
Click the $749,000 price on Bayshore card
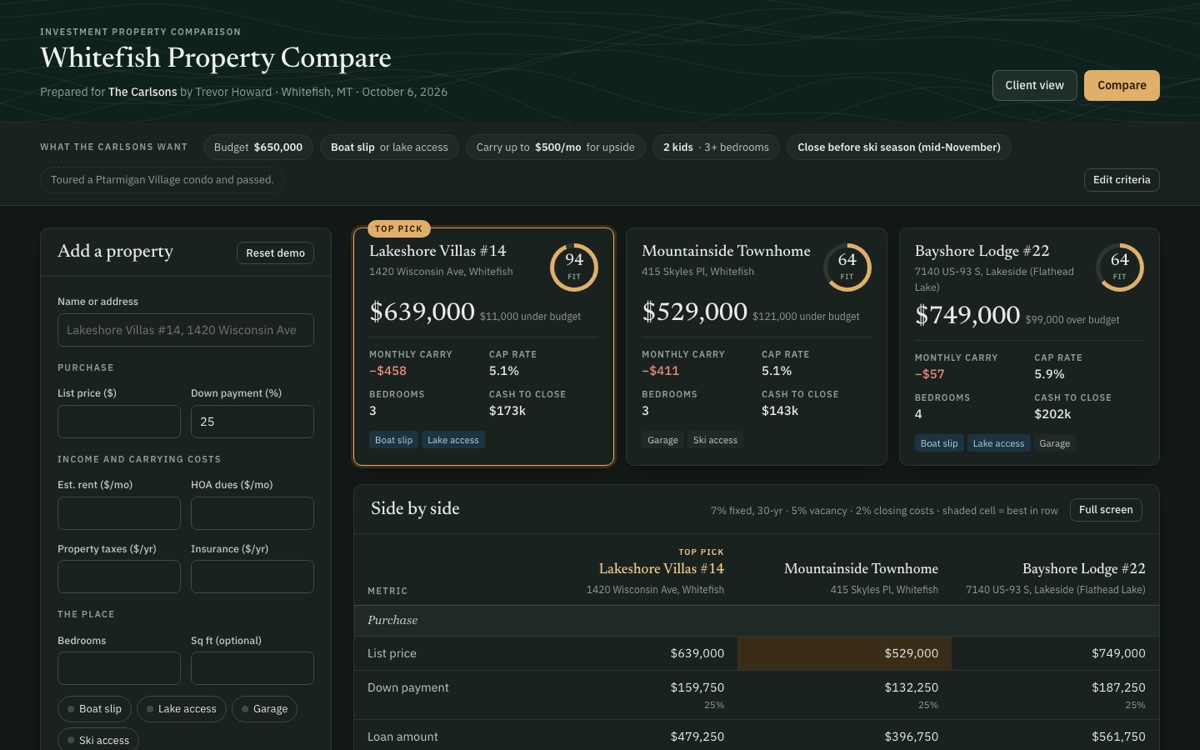(x=968, y=315)
